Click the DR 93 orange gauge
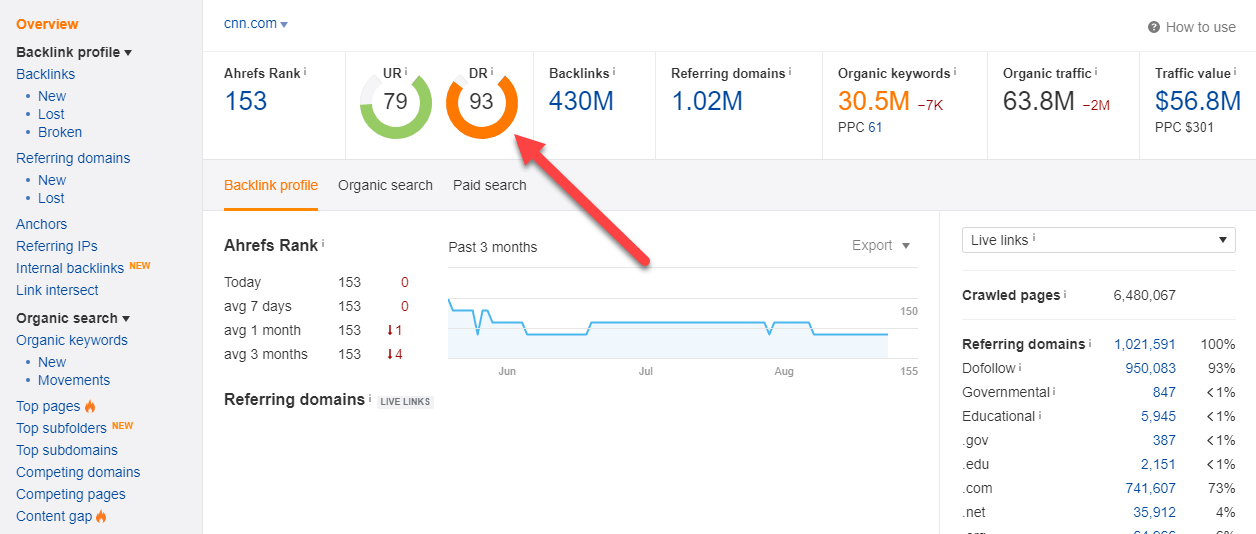The height and width of the screenshot is (534, 1256). pyautogui.click(x=482, y=104)
